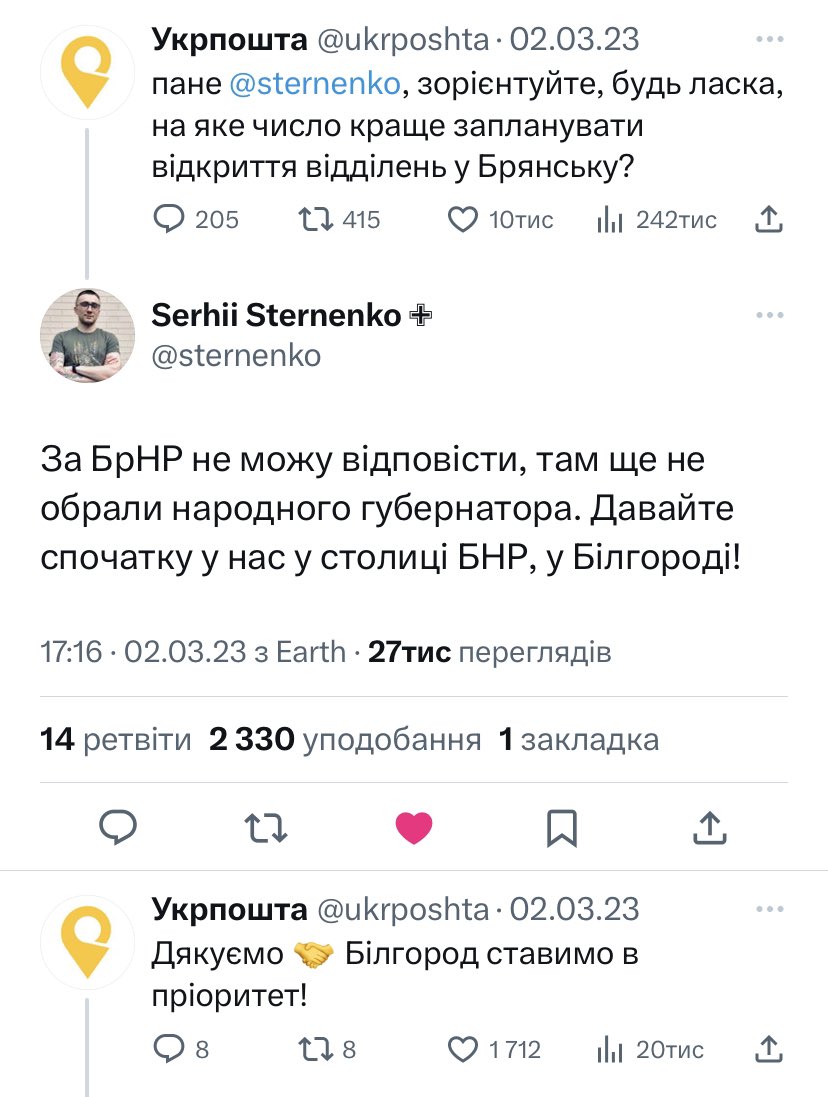The width and height of the screenshot is (828, 1097).
Task: Reply to the main Sternenko tweet
Action: (x=118, y=826)
